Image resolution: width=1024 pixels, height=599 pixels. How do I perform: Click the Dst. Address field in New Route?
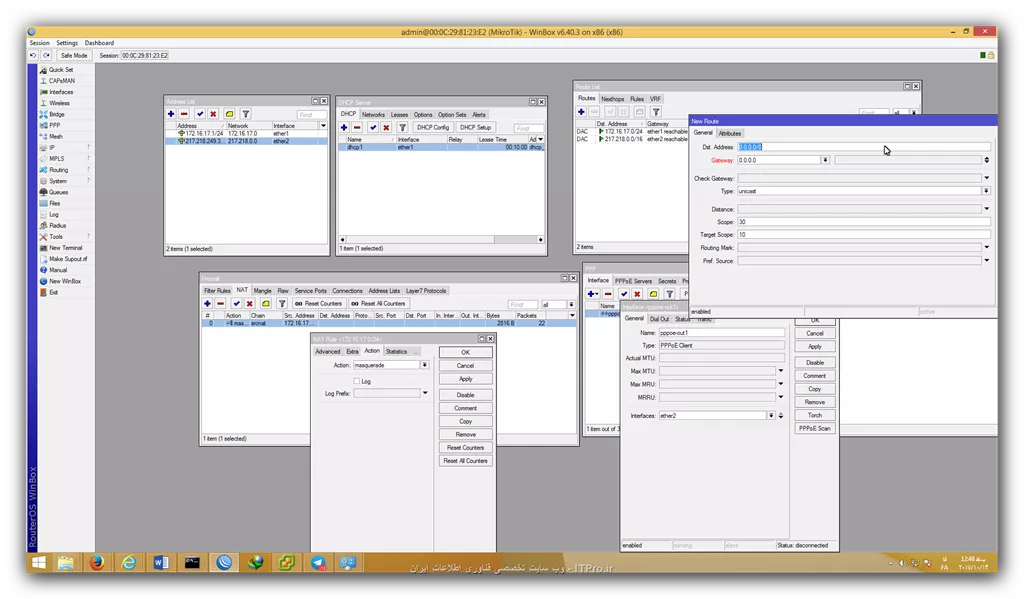tap(864, 147)
